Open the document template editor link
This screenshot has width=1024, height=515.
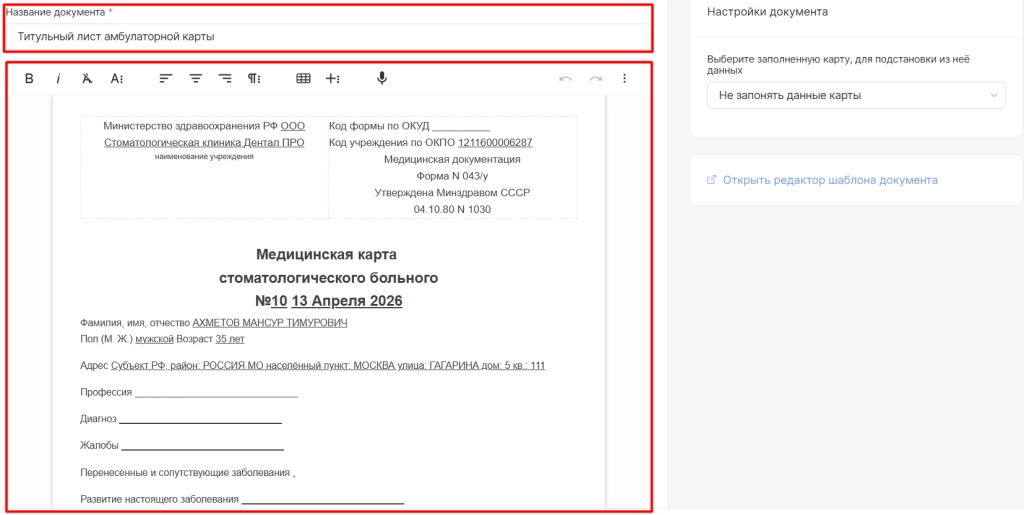point(829,180)
